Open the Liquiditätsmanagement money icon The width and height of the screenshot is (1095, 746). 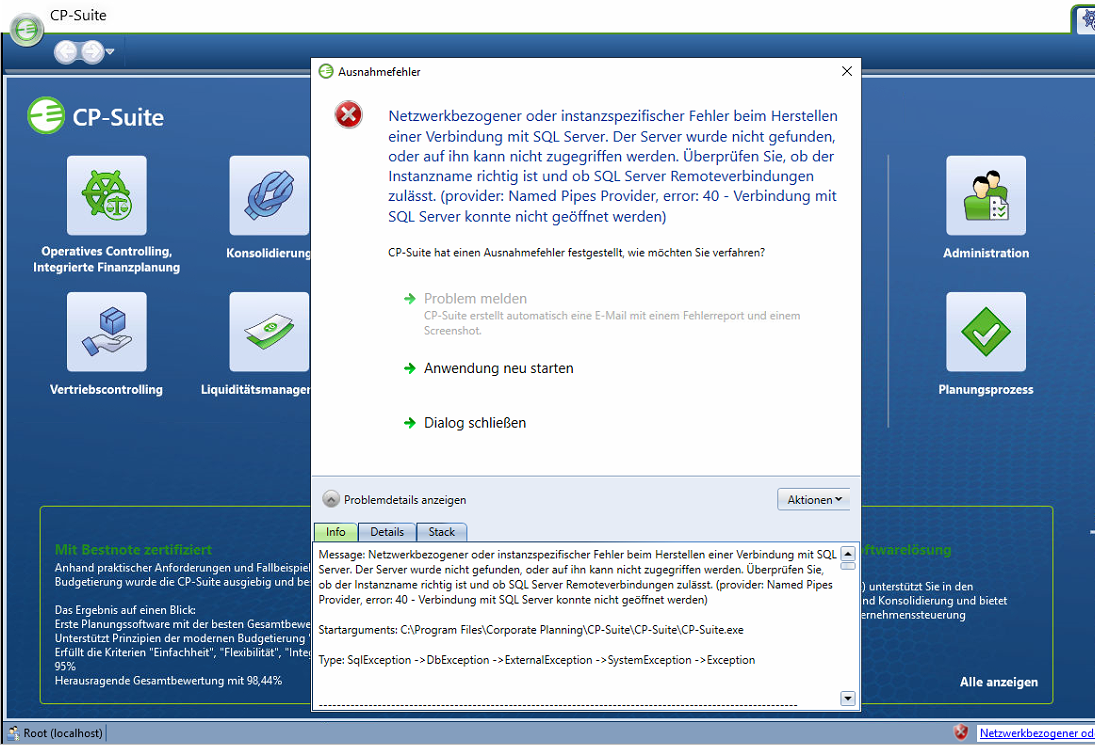(269, 332)
